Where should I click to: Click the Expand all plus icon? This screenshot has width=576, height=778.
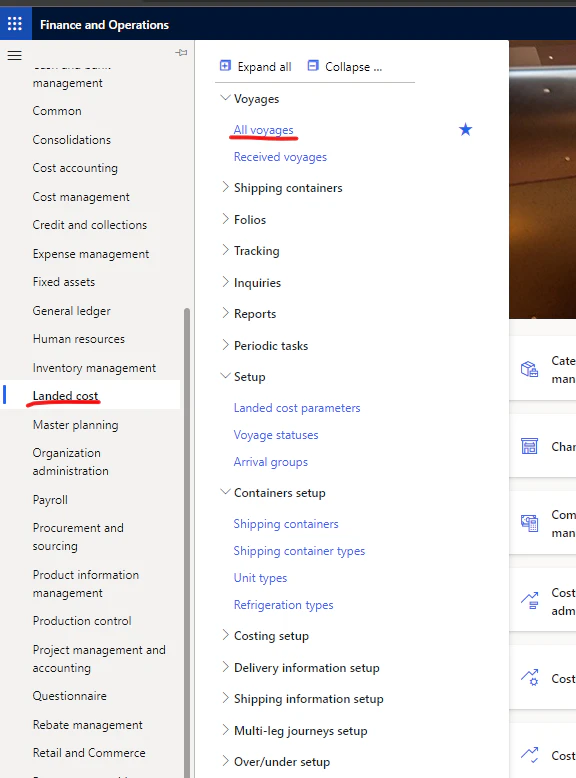click(225, 65)
